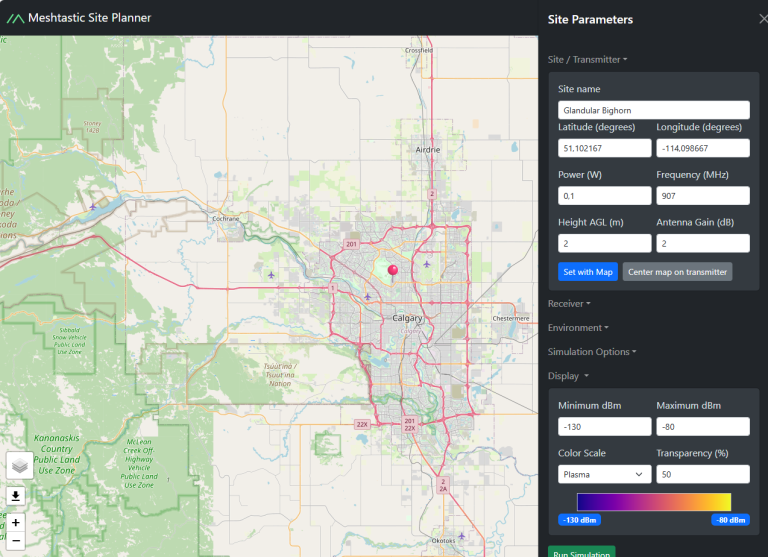Click the highway 2A shield marker

[443, 485]
